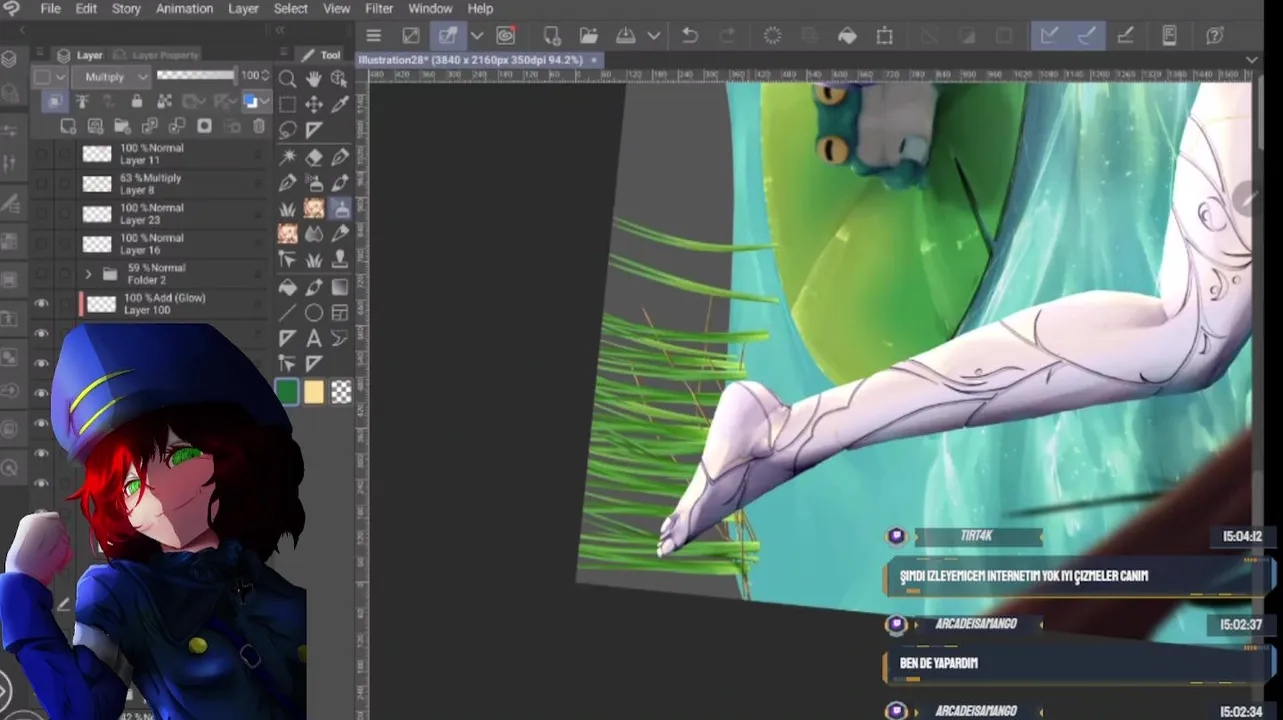Click the Scale/Rotate transform icon
Viewport: 1283px width, 720px height.
(x=885, y=36)
